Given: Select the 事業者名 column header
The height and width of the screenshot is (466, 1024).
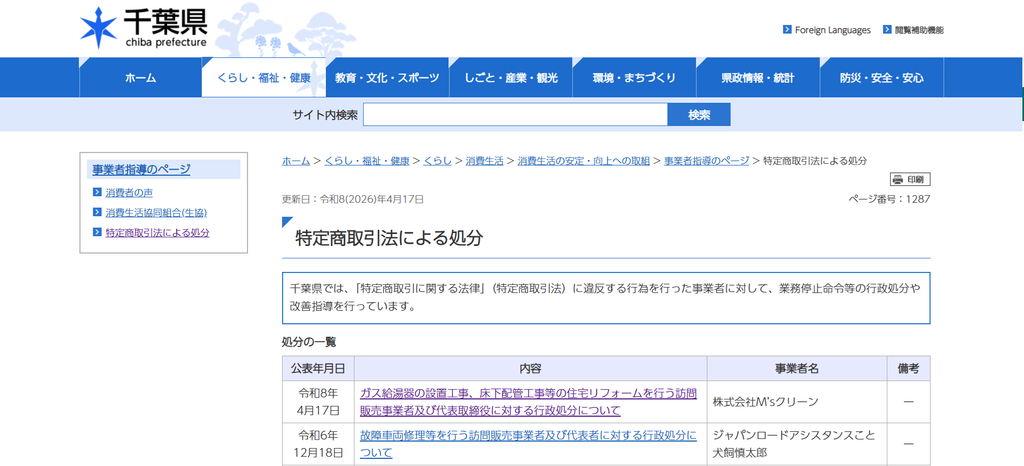Looking at the screenshot, I should pos(797,369).
